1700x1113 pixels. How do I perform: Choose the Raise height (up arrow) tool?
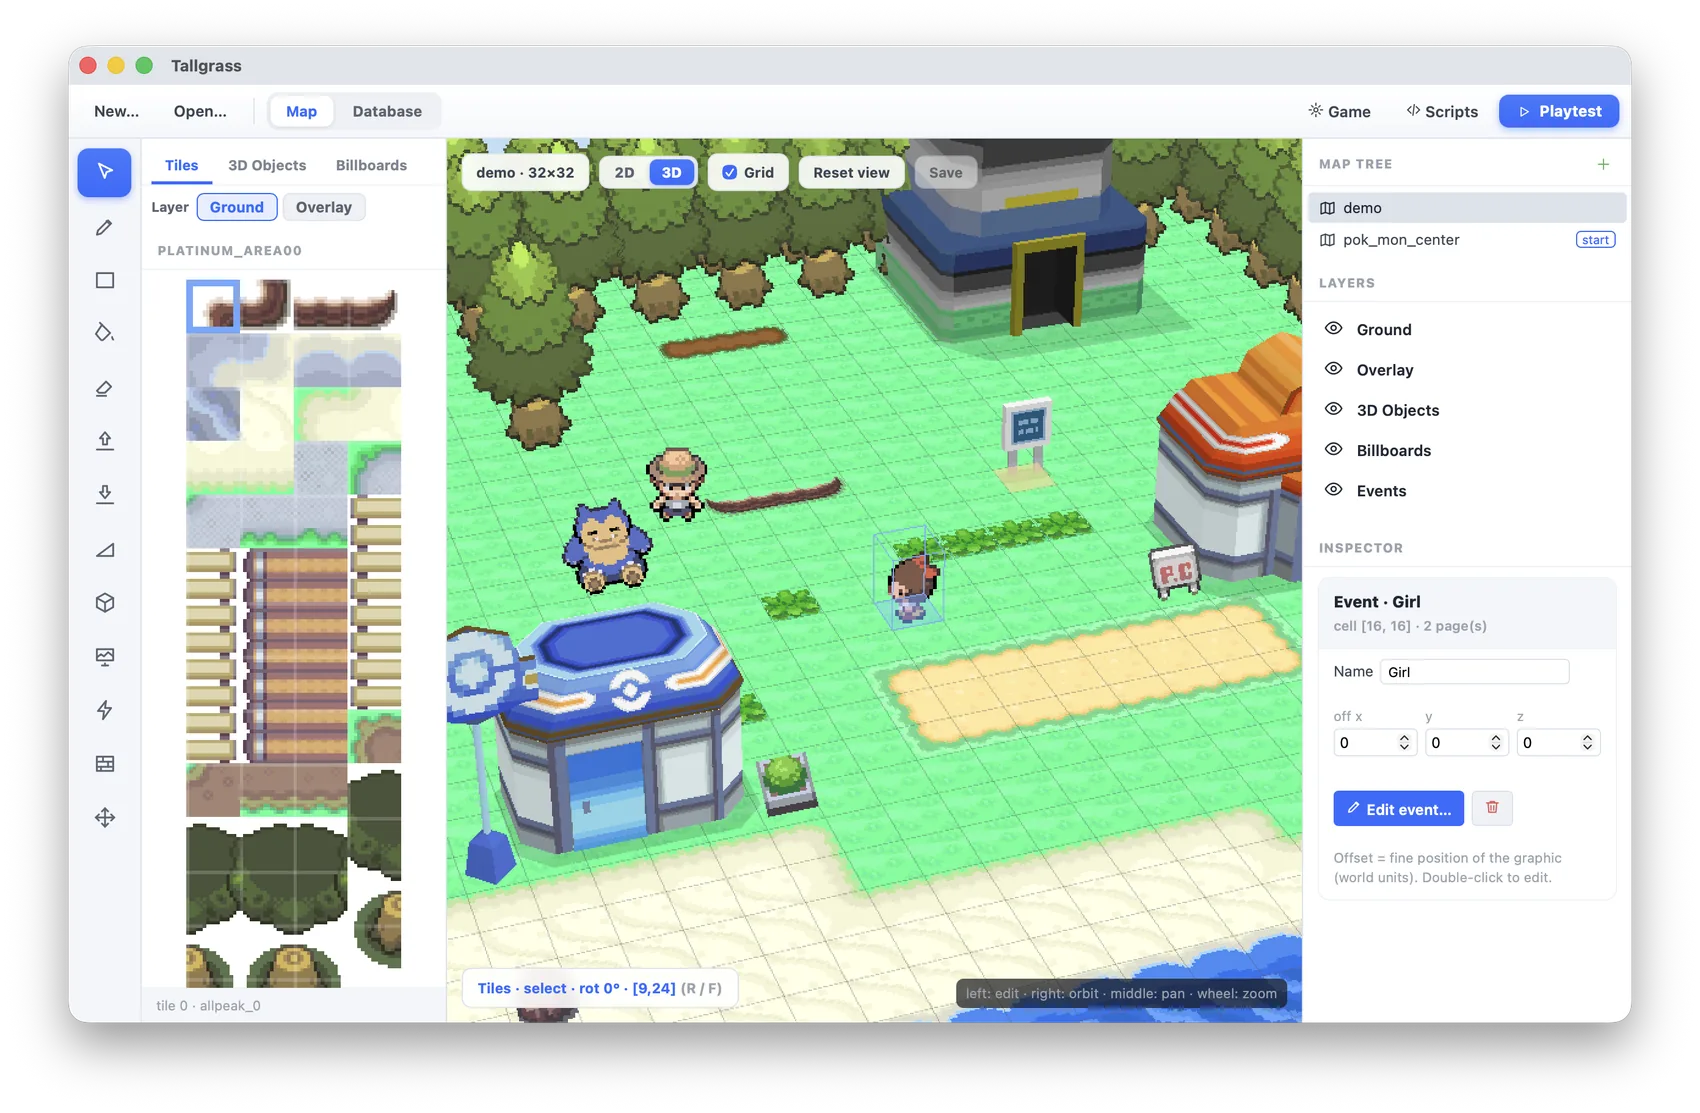tap(105, 441)
